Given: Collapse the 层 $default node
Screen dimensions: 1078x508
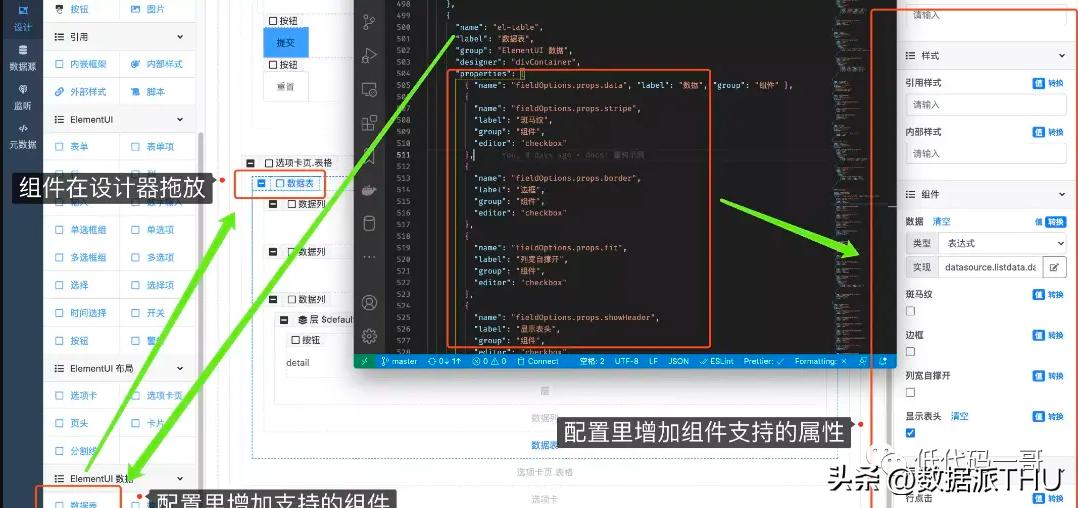Looking at the screenshot, I should [x=284, y=320].
